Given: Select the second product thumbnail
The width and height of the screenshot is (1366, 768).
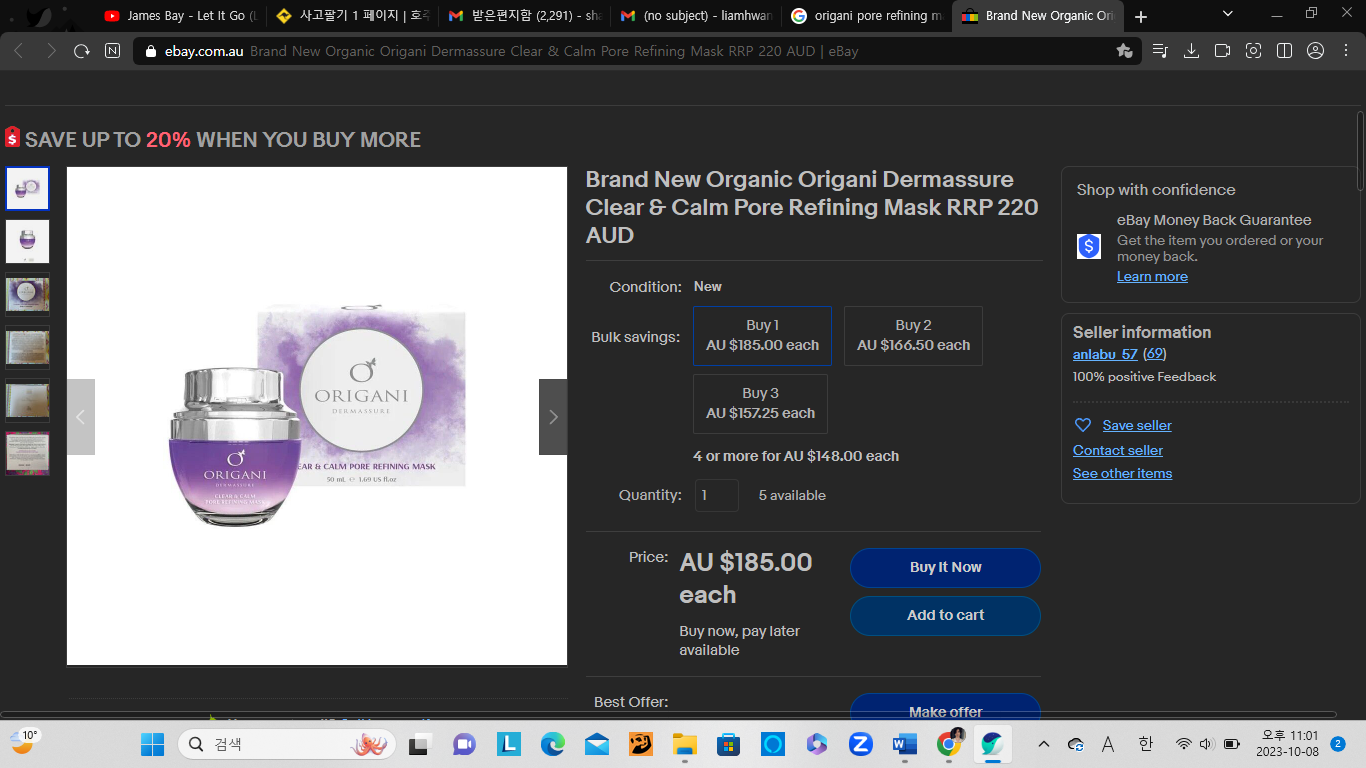Looking at the screenshot, I should [27, 241].
